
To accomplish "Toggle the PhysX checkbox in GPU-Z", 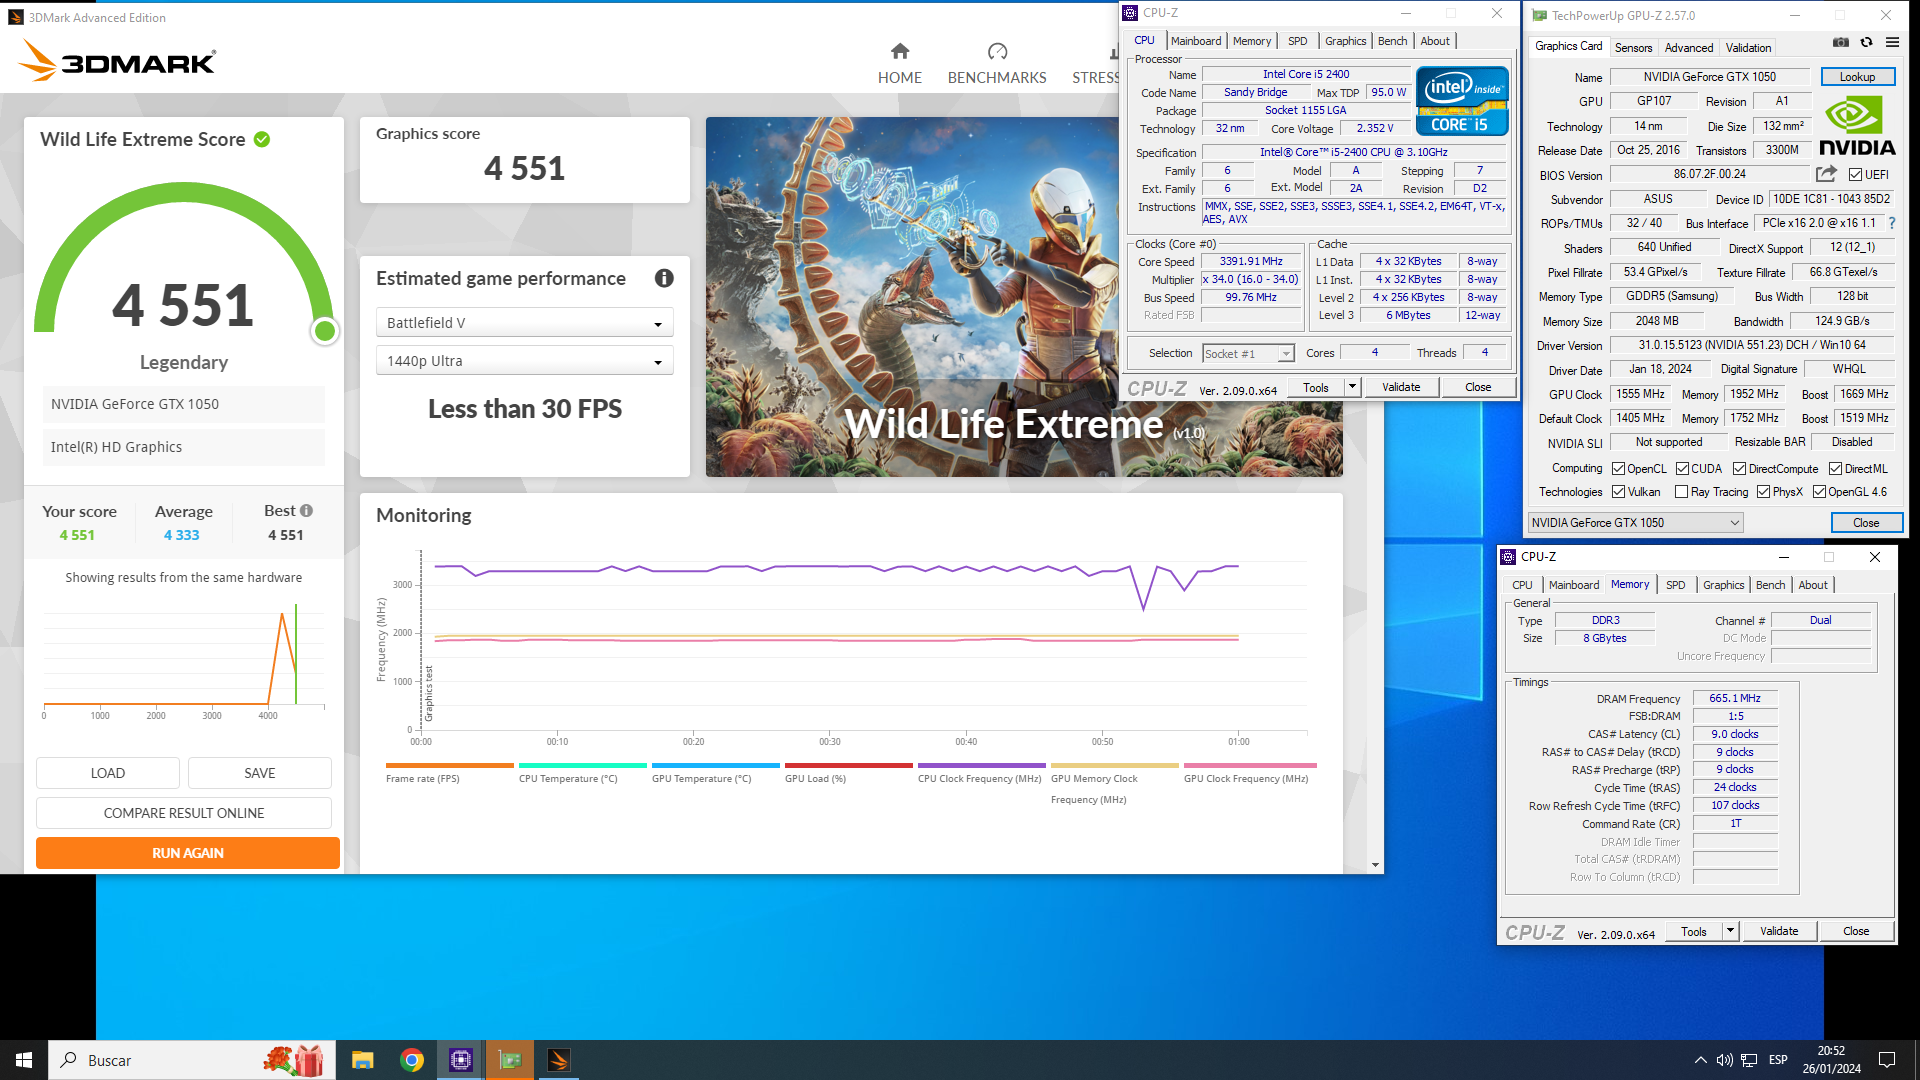I will 1764,492.
